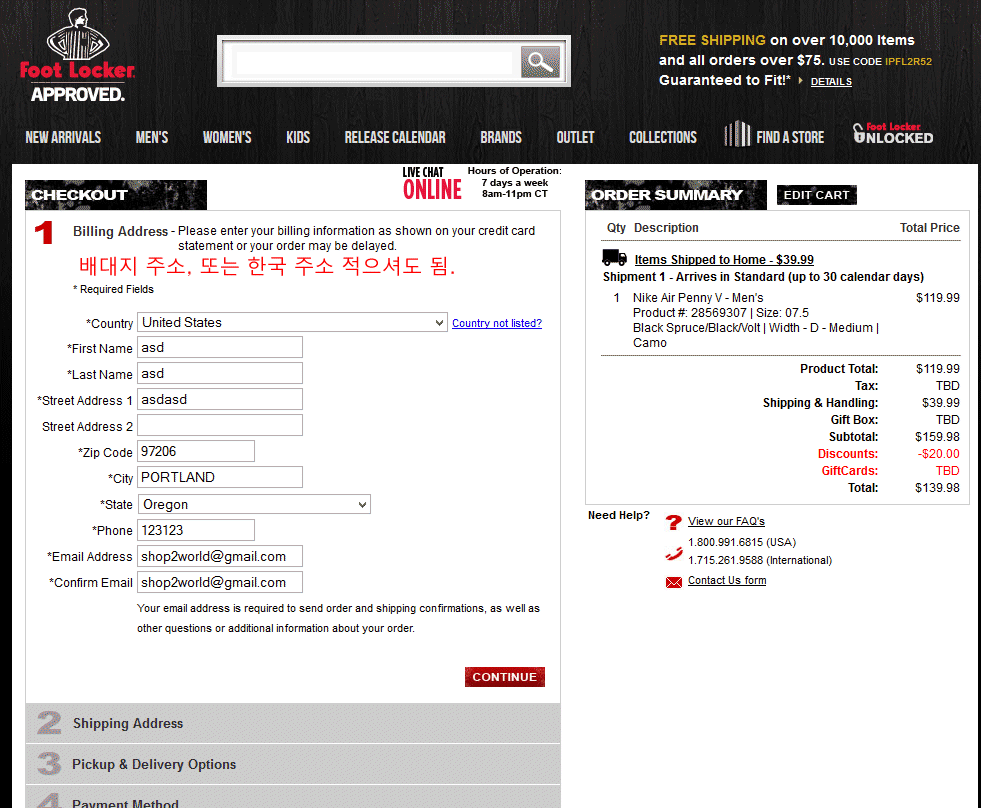Click the site search text box
Image resolution: width=981 pixels, height=808 pixels.
tap(374, 63)
